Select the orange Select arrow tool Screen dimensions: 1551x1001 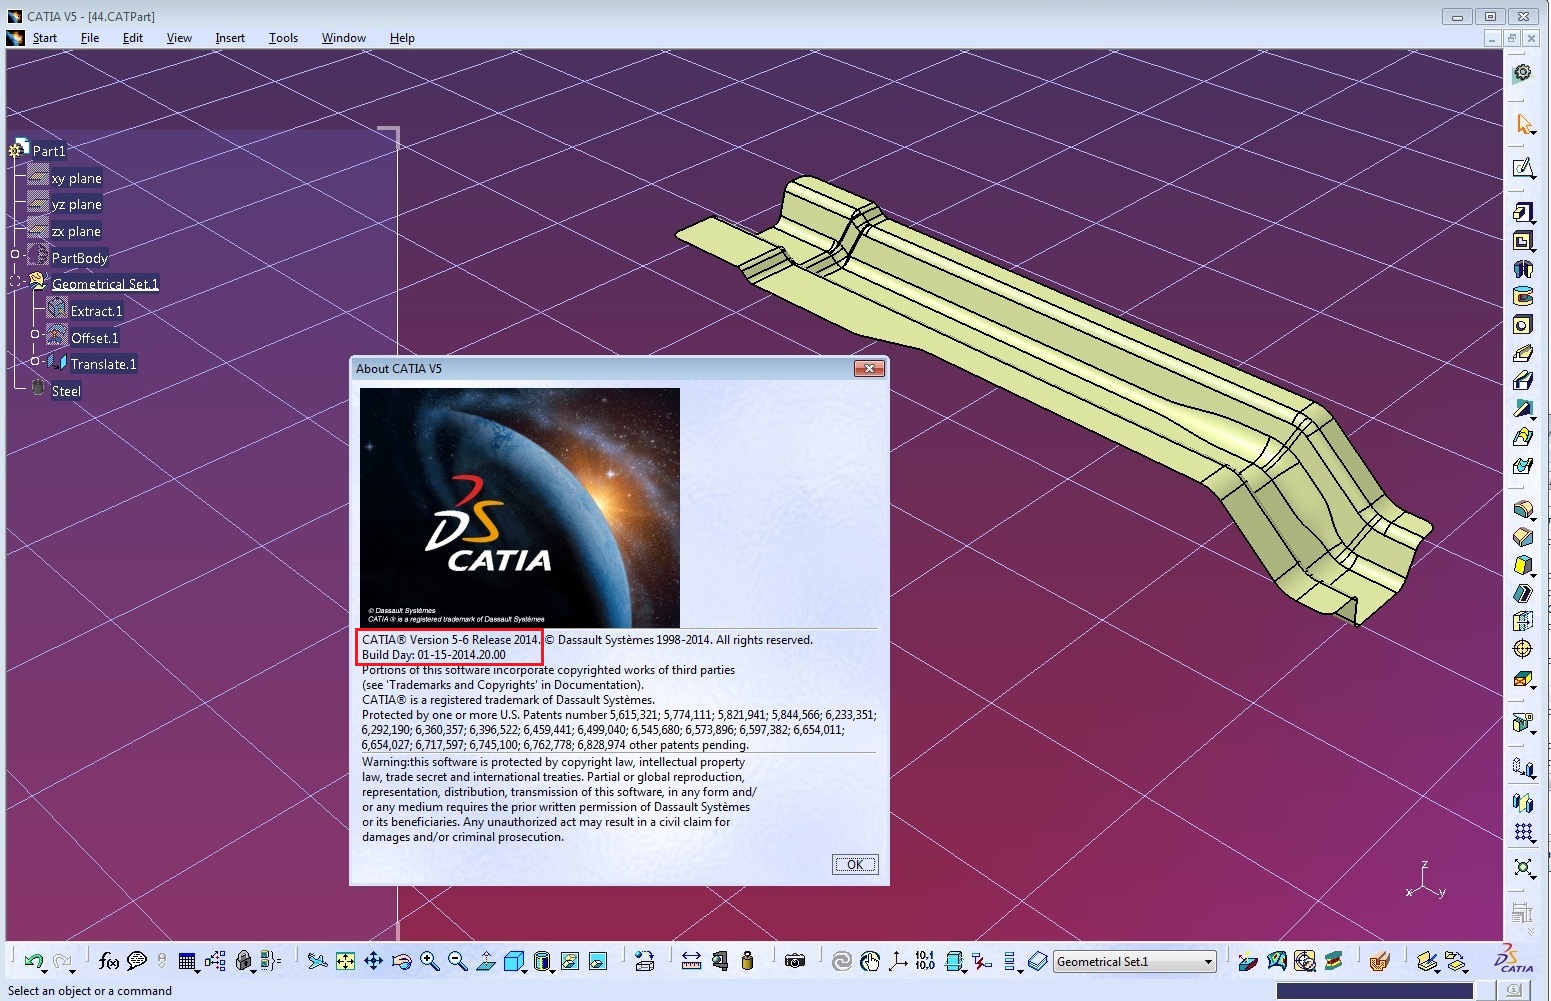[x=1523, y=124]
